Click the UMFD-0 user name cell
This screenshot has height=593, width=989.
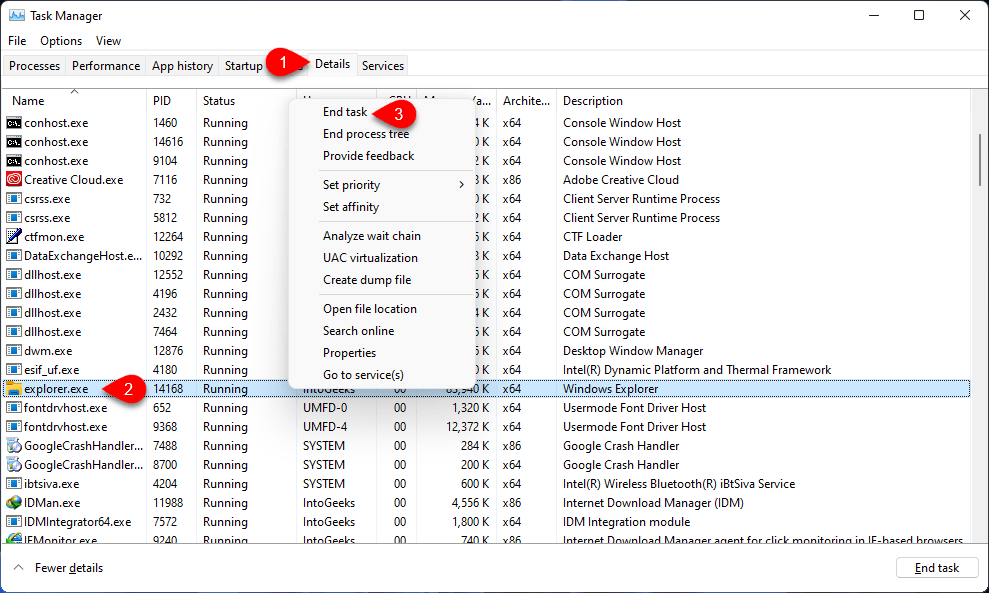coord(325,408)
